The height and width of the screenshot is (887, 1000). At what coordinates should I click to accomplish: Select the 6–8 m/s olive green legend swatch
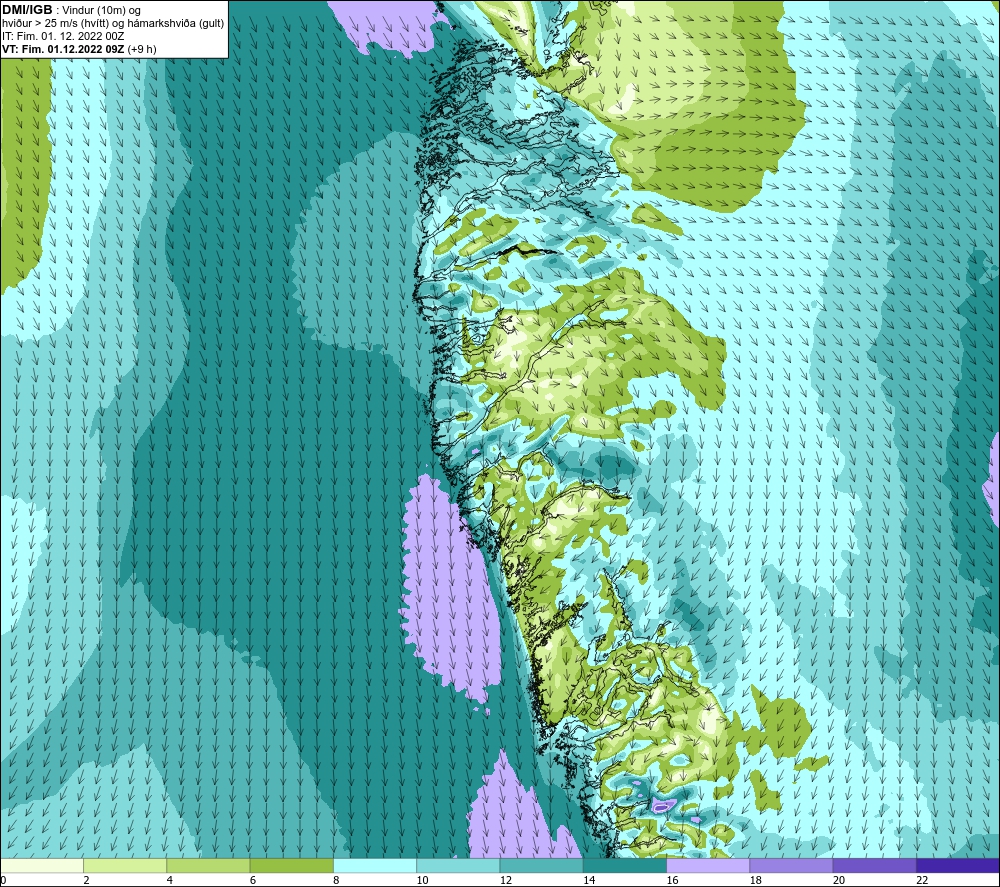(291, 866)
